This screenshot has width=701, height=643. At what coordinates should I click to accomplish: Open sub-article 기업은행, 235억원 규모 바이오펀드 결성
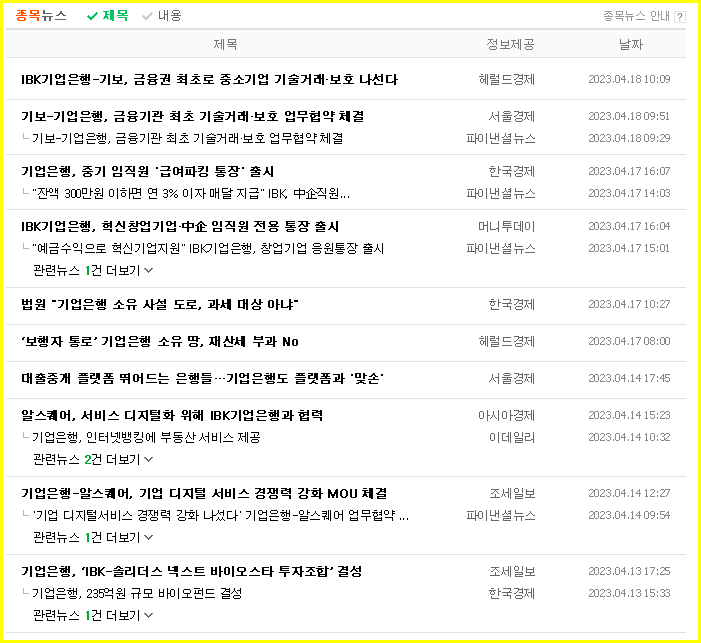point(137,593)
